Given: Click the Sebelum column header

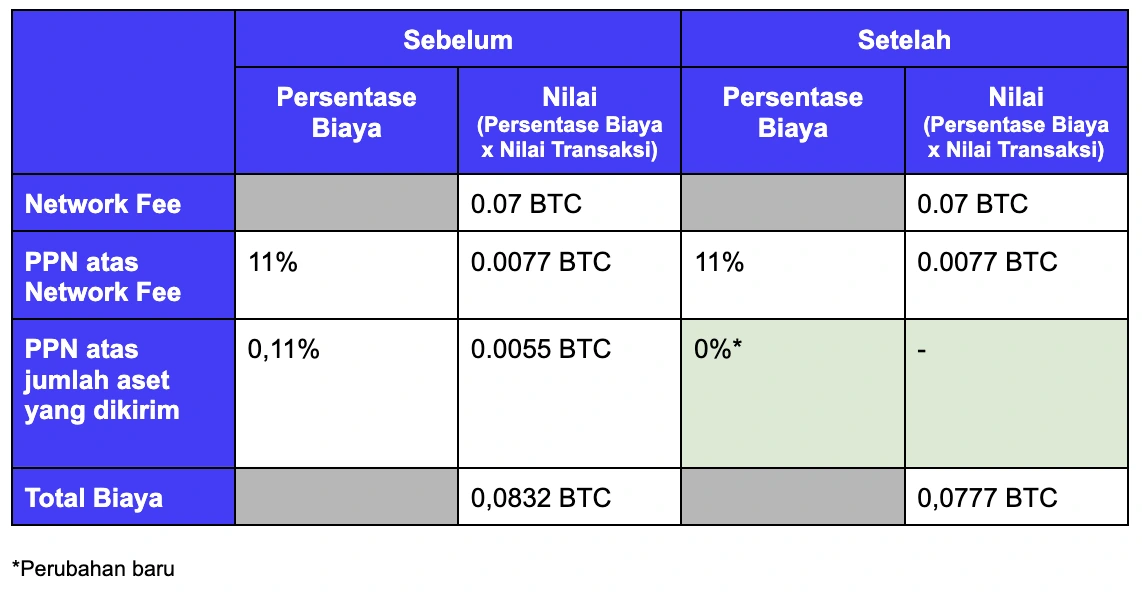Looking at the screenshot, I should coord(457,39).
